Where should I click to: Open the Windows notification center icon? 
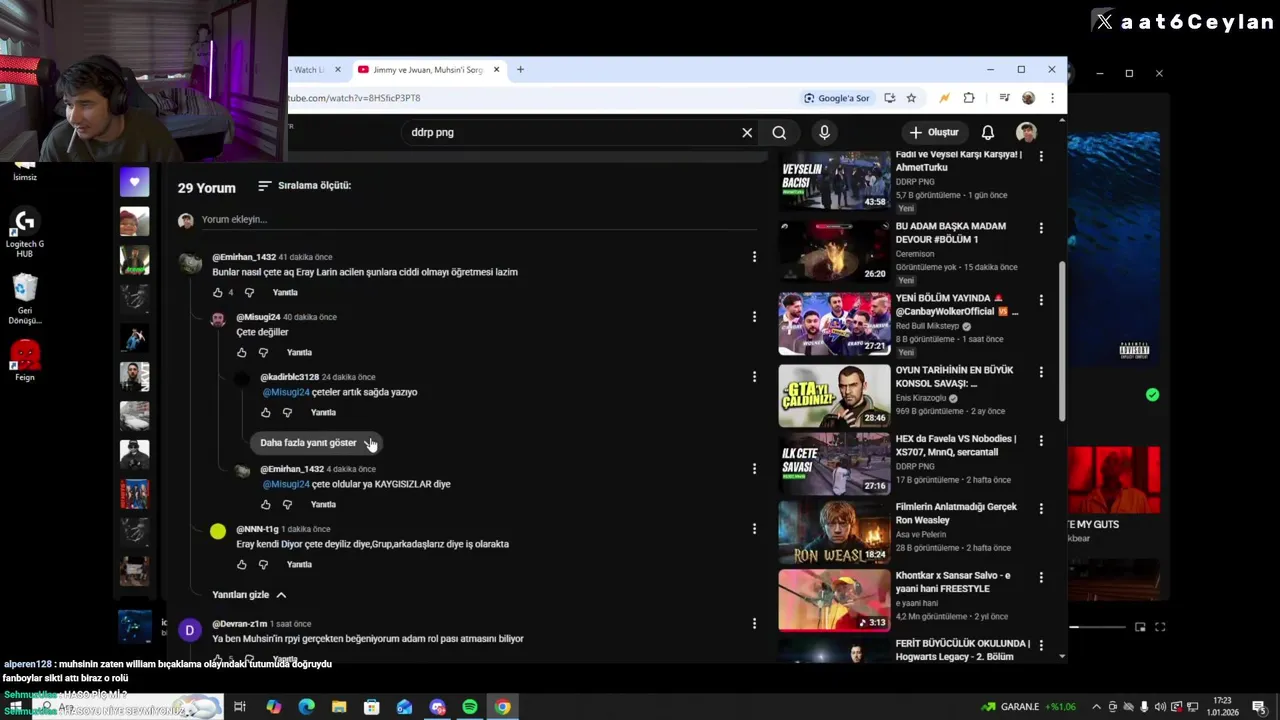[1258, 707]
